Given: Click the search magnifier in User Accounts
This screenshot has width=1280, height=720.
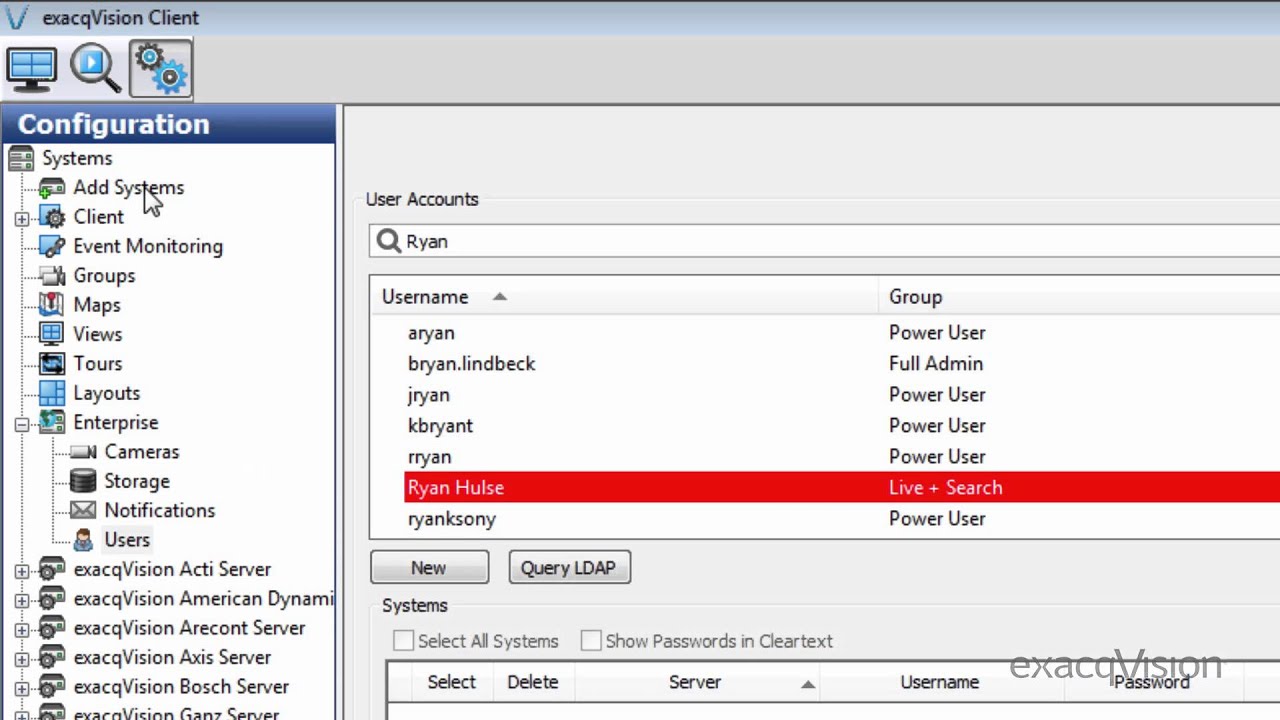Looking at the screenshot, I should 388,241.
